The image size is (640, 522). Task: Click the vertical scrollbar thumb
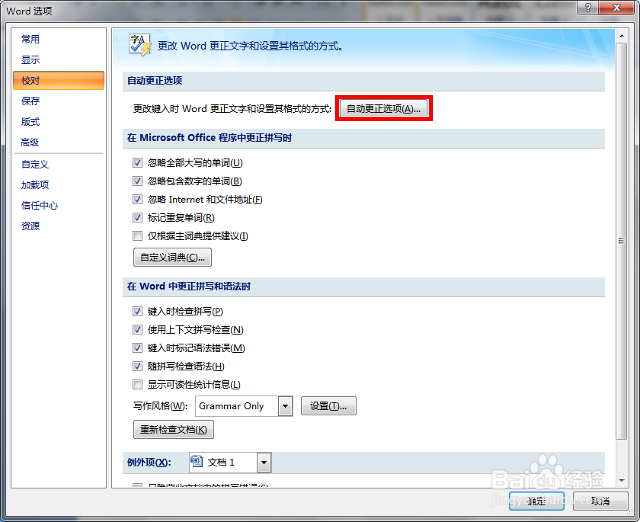(x=621, y=241)
